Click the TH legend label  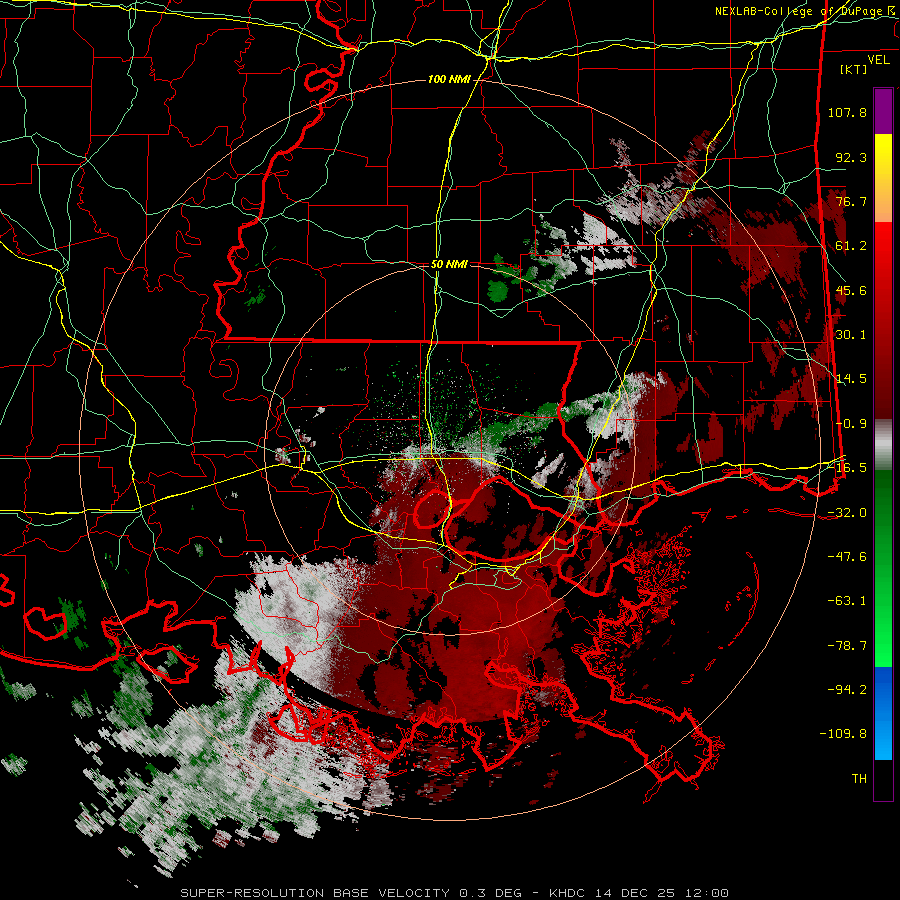pos(859,779)
